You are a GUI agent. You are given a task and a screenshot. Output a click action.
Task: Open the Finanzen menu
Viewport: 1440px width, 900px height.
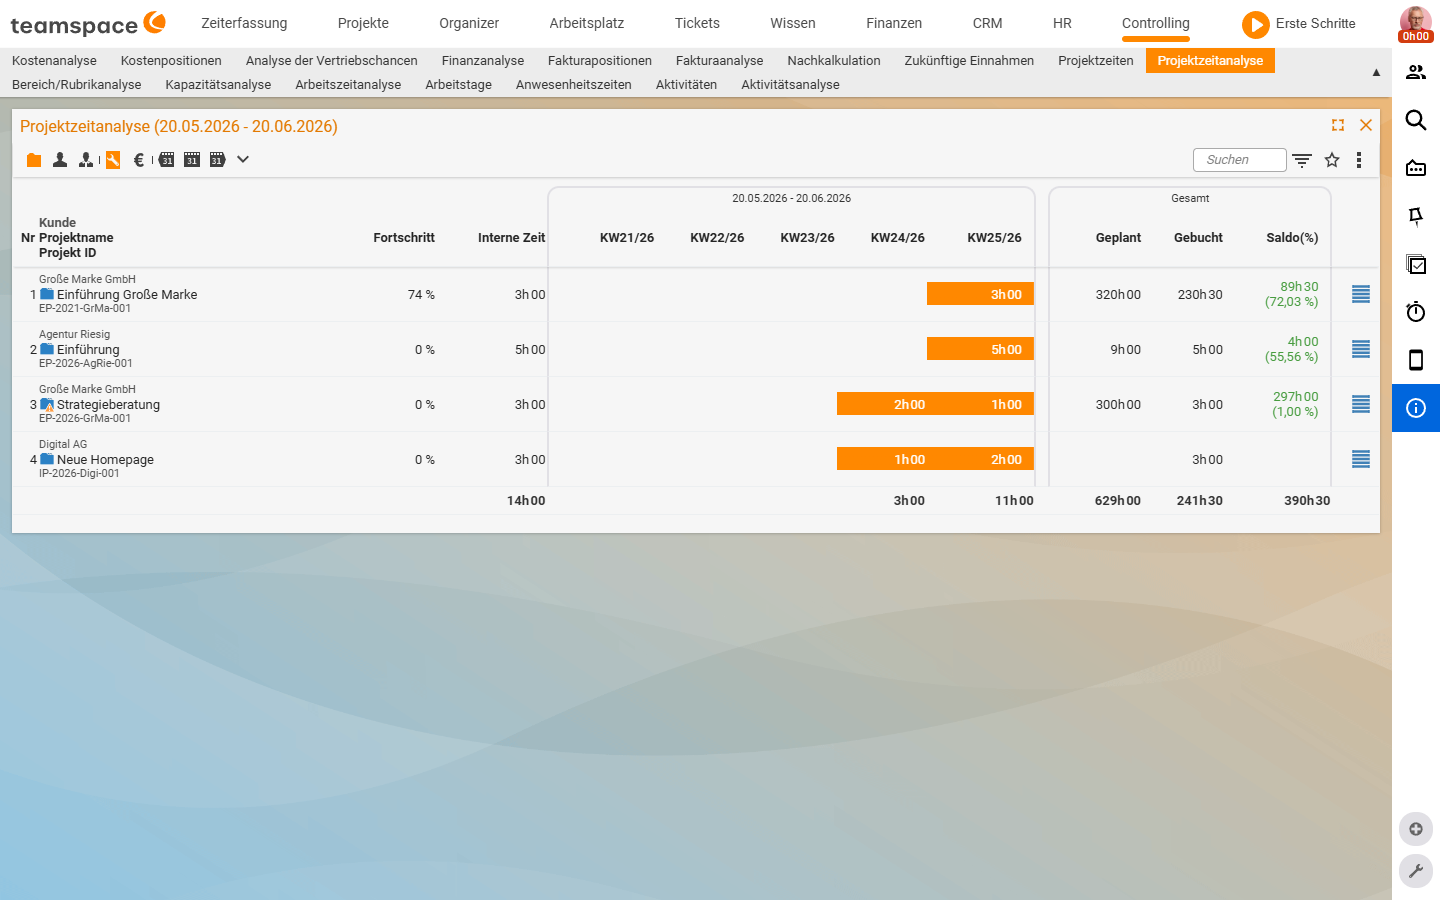(894, 23)
